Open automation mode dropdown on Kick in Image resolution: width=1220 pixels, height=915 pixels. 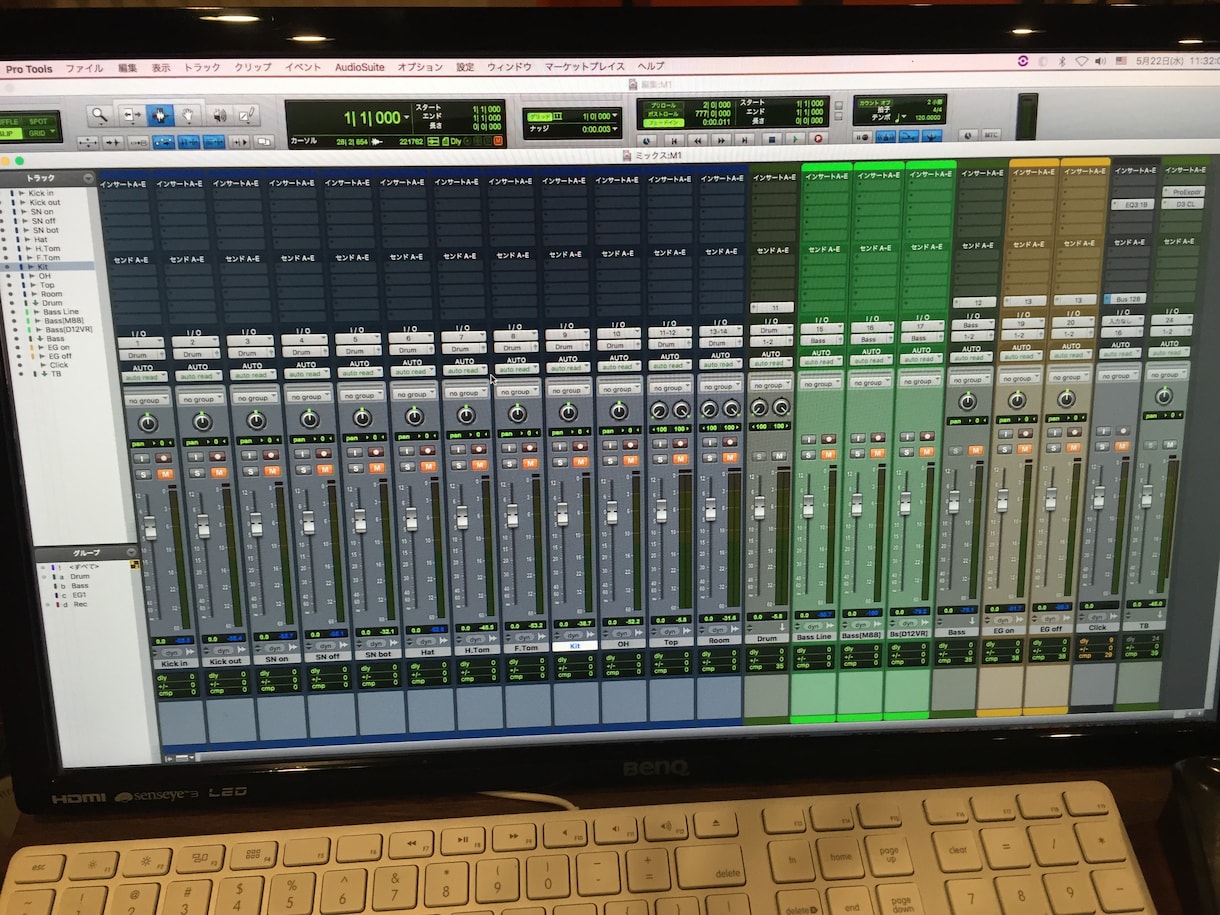click(147, 376)
